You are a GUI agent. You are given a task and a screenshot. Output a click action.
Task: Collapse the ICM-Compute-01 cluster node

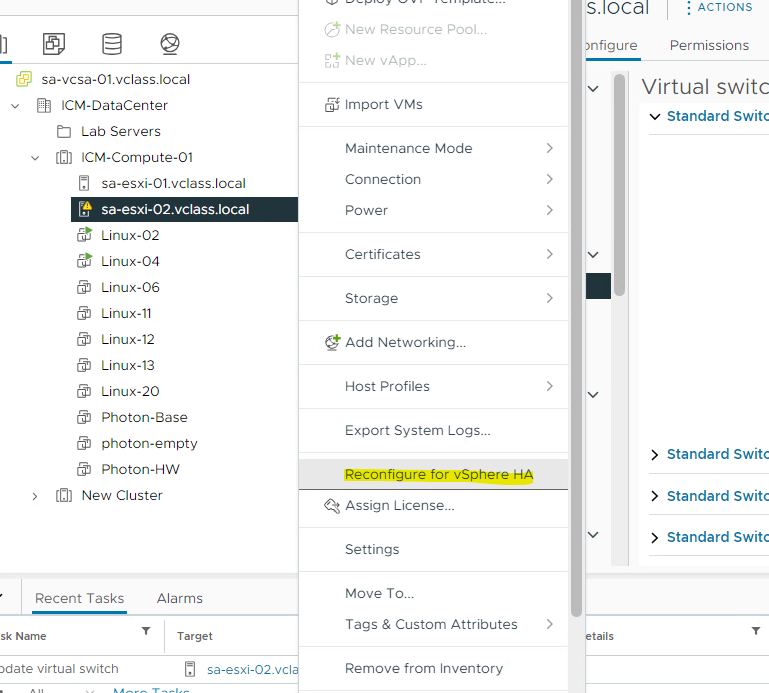tap(35, 158)
